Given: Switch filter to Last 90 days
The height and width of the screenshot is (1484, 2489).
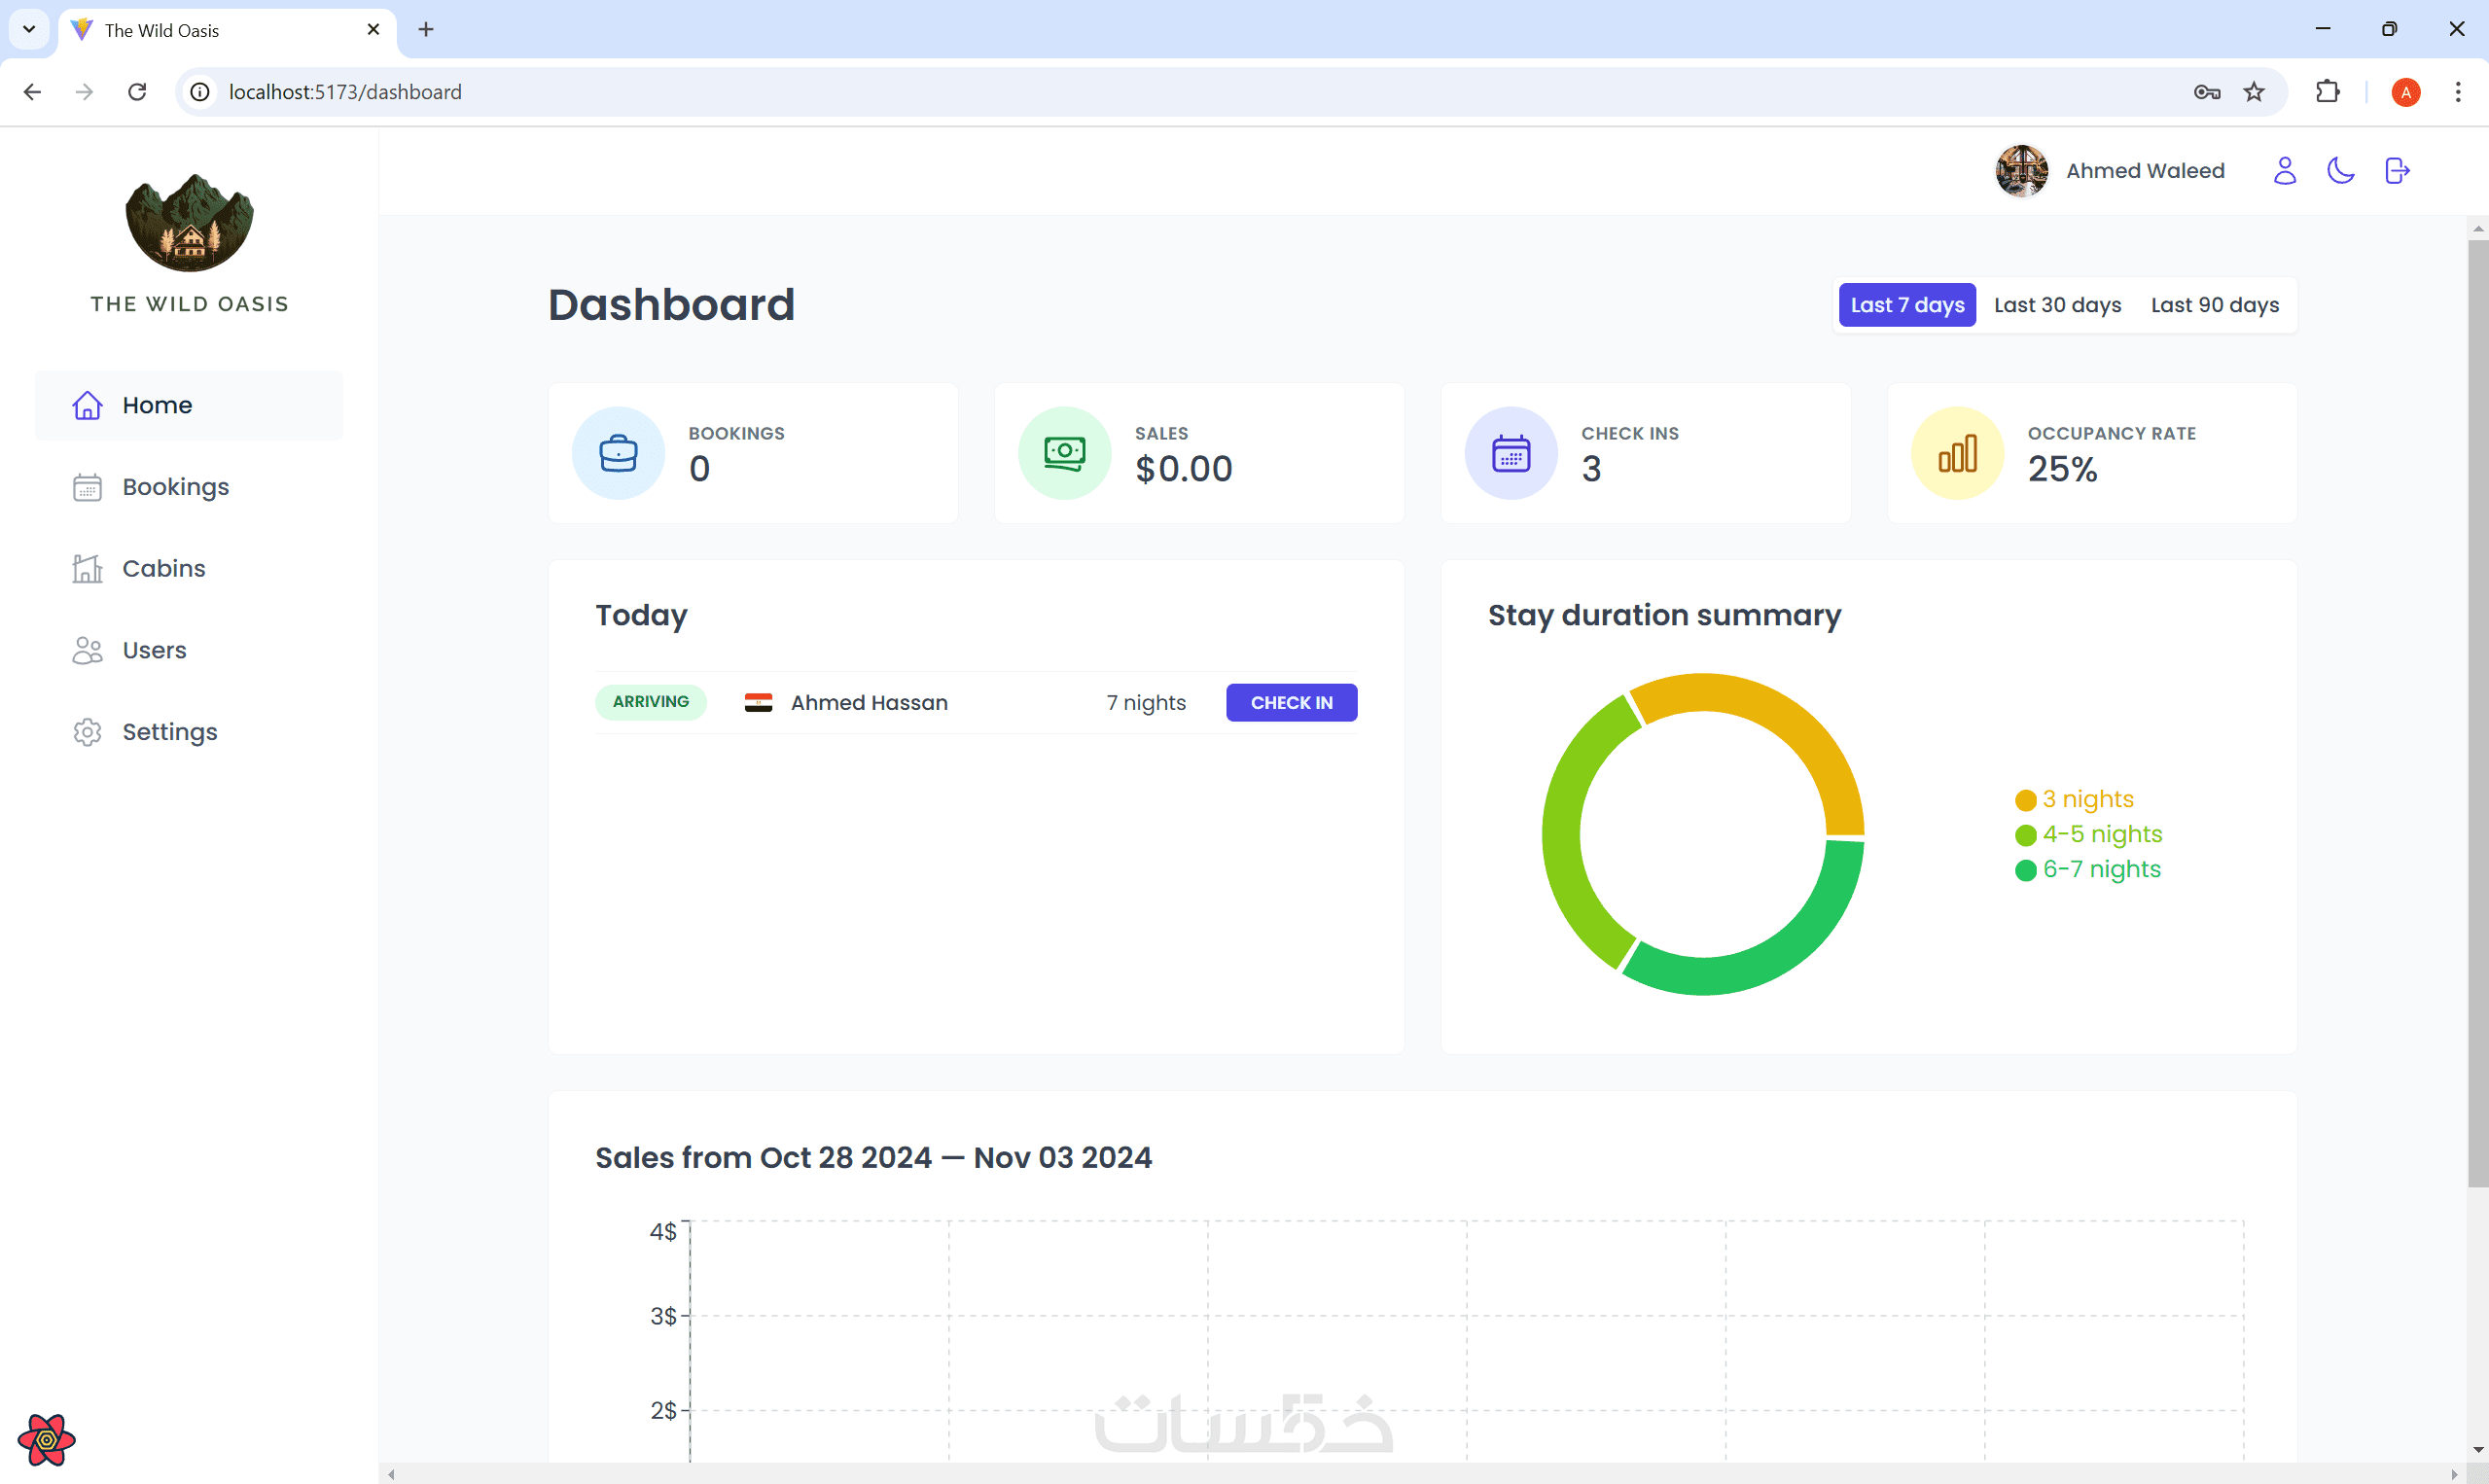Looking at the screenshot, I should click(2214, 305).
